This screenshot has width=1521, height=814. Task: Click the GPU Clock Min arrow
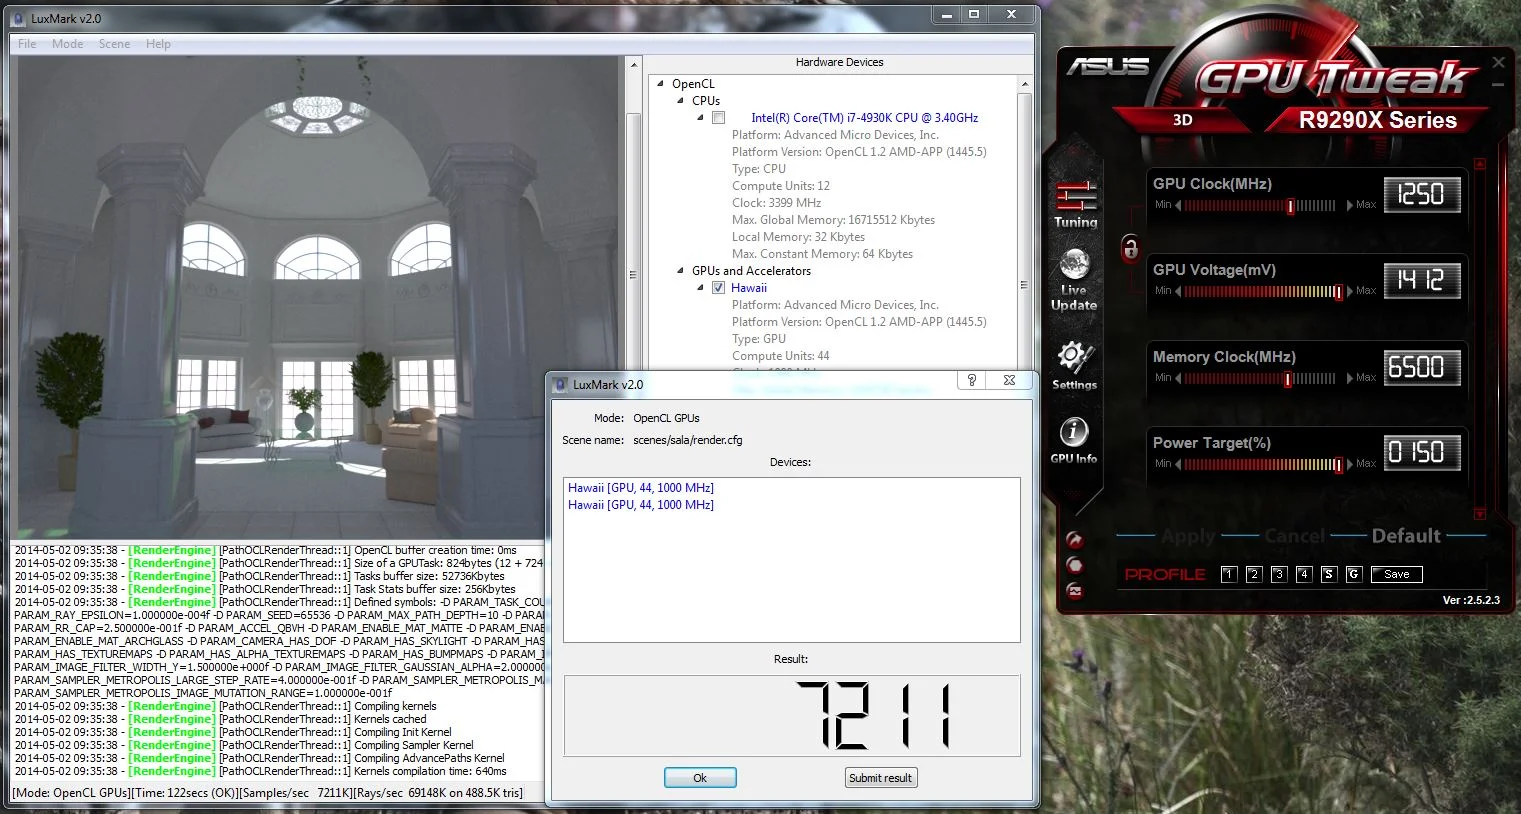coord(1178,205)
